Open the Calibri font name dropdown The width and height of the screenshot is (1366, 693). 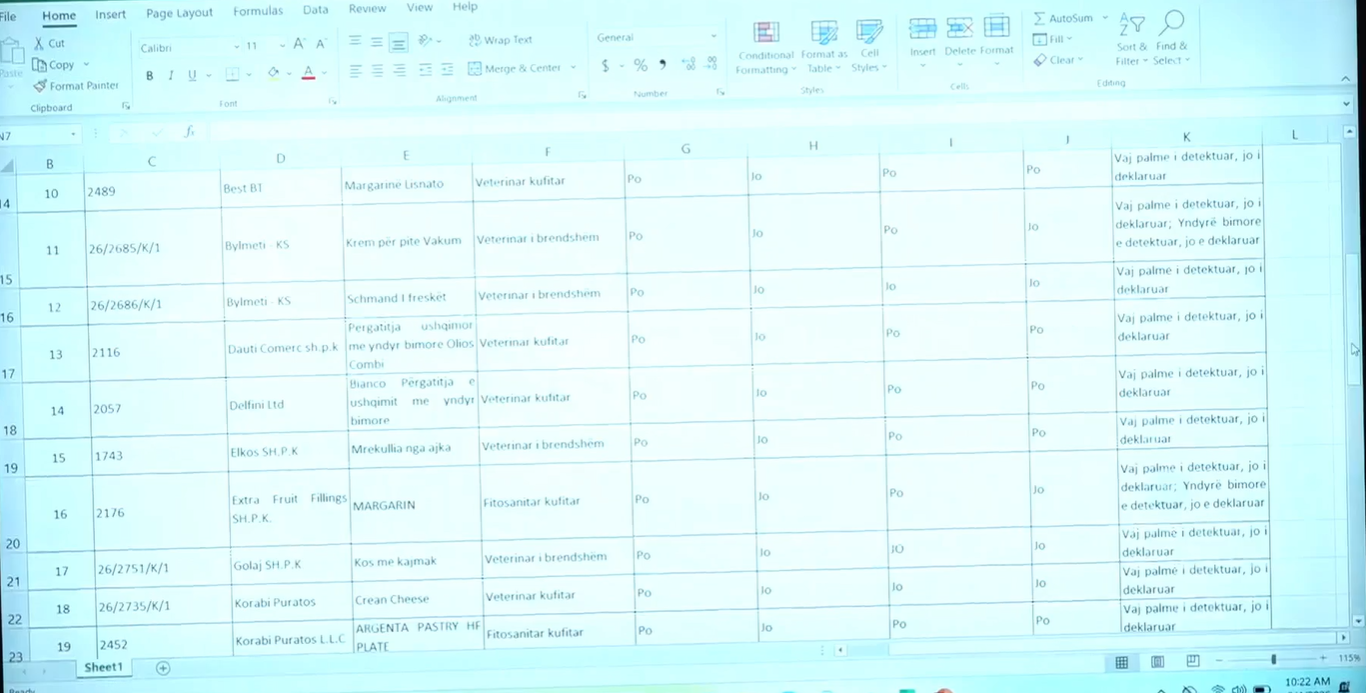237,47
